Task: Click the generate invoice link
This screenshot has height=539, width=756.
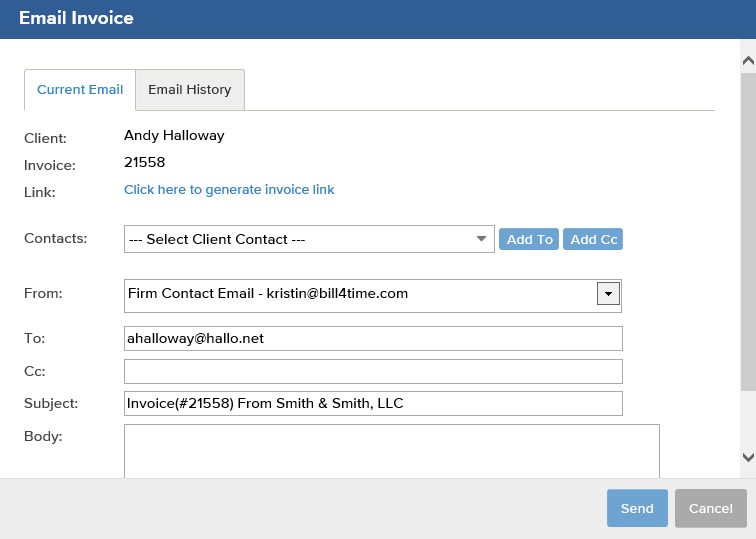Action: click(x=229, y=189)
